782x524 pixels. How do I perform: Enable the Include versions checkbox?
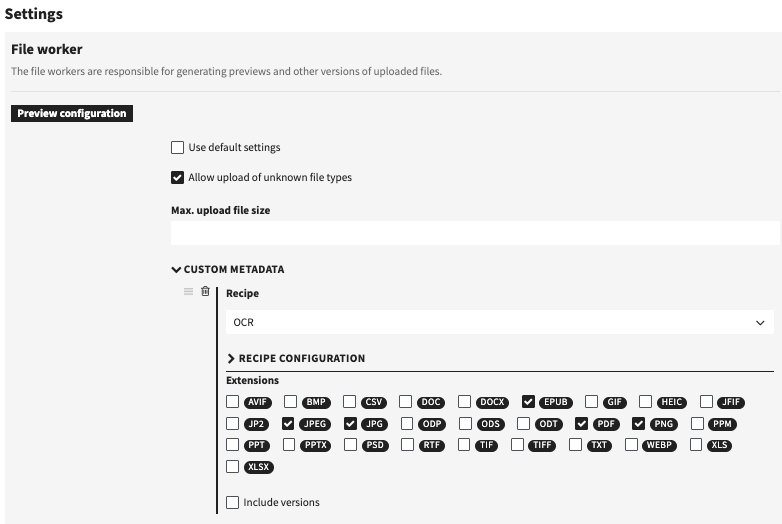click(233, 502)
